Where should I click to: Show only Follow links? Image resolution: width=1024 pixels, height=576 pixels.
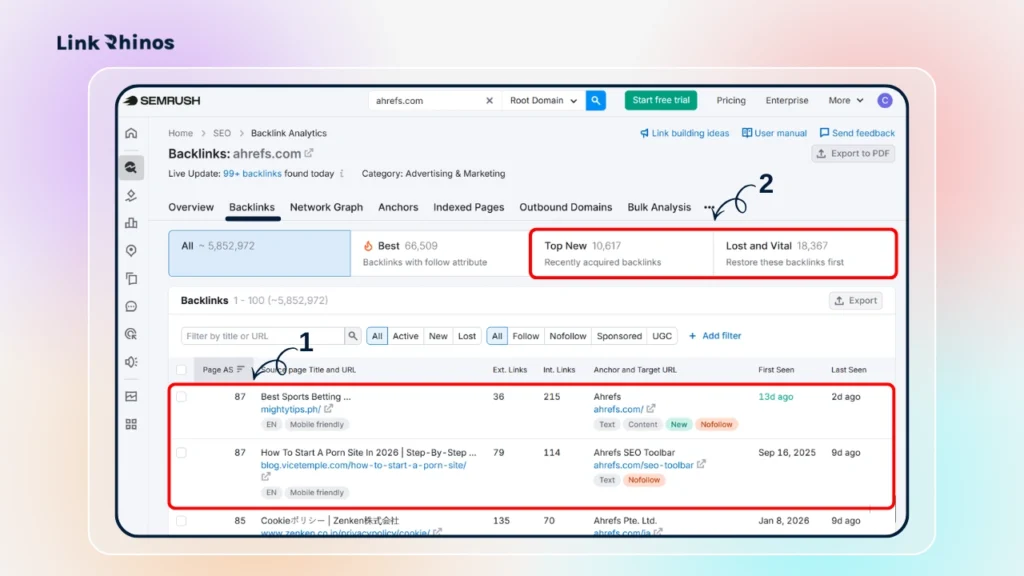point(526,336)
